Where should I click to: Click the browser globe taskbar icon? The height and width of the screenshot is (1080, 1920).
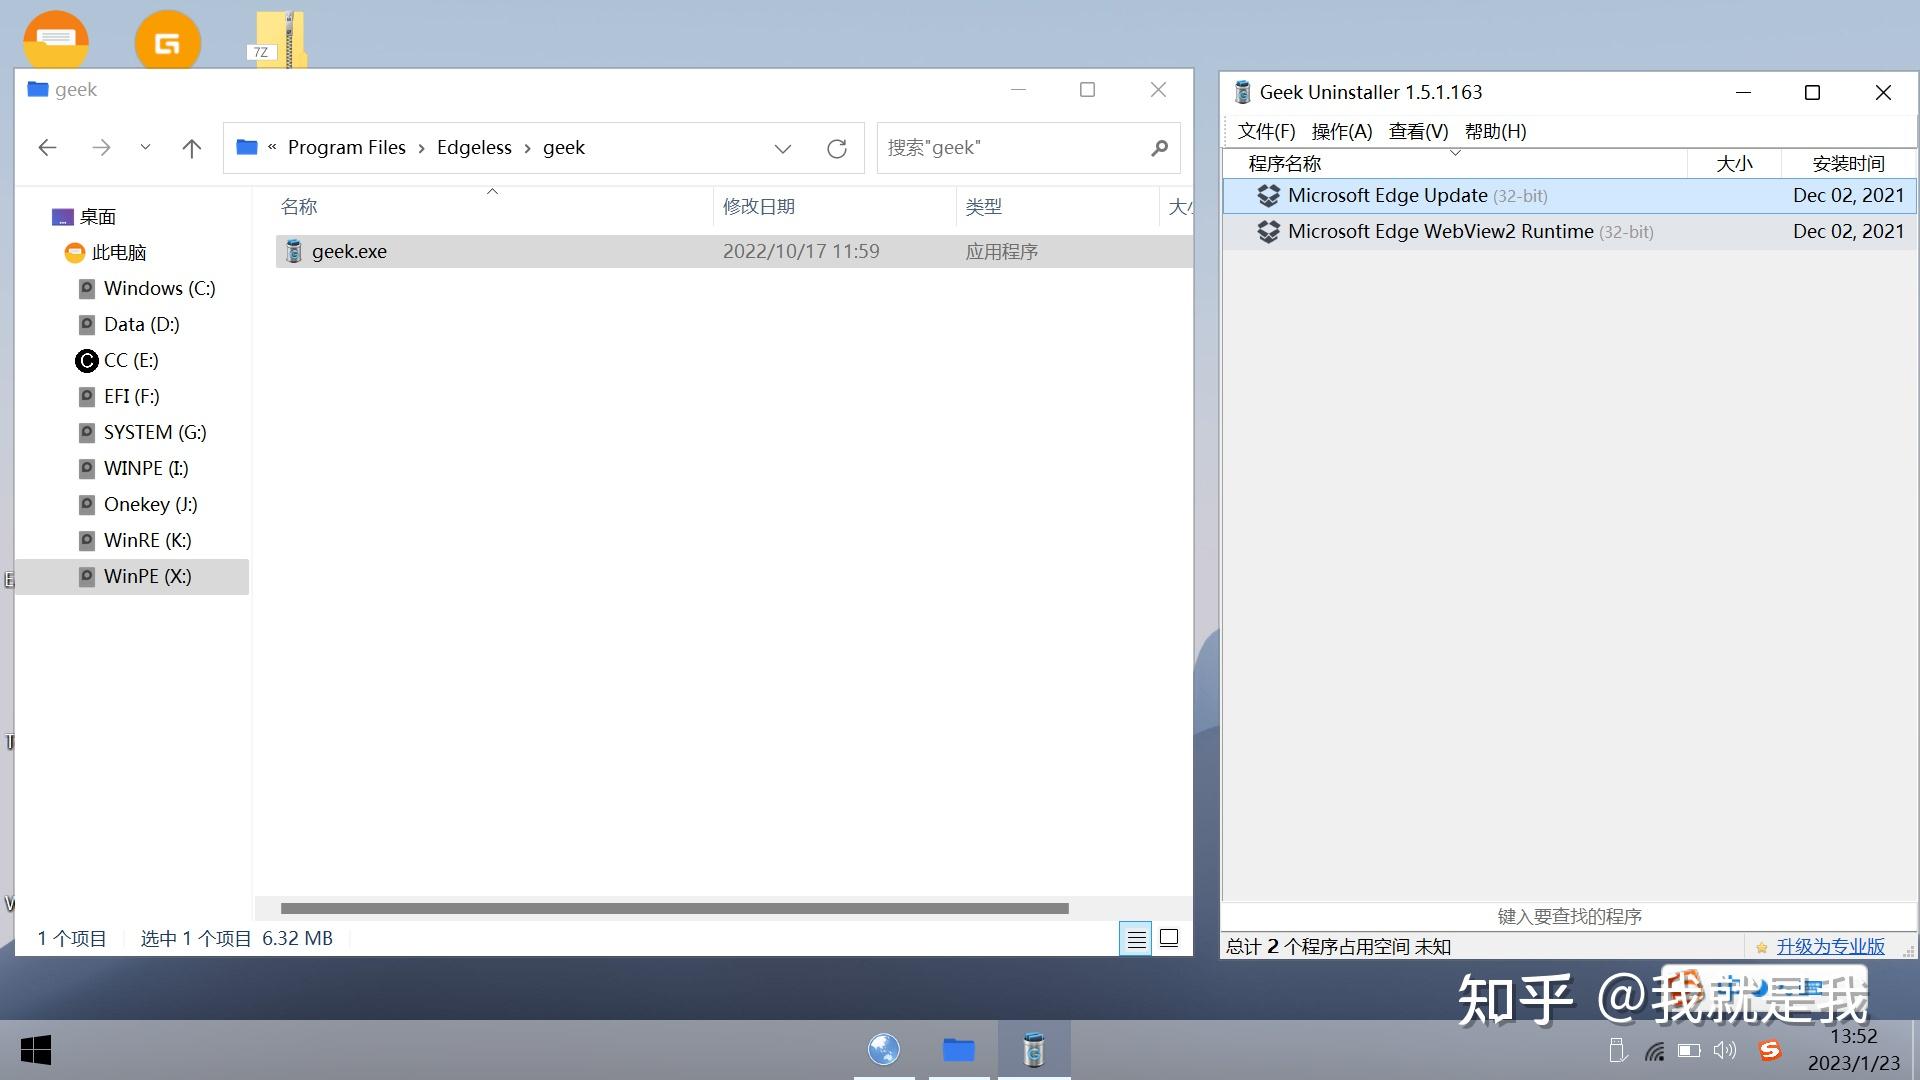point(884,1050)
